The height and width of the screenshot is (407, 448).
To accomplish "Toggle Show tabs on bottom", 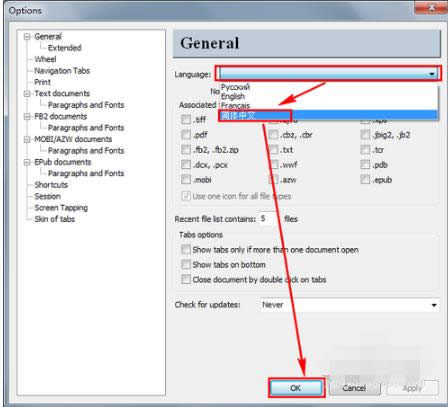I will (x=186, y=264).
